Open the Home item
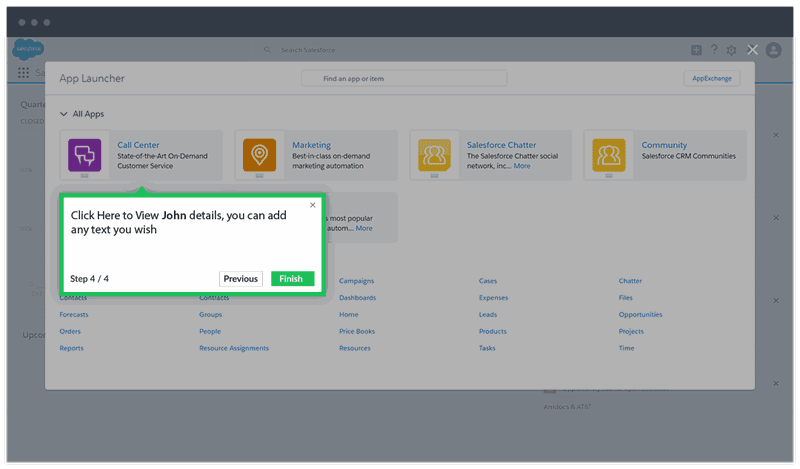Screen dimensions: 800x469 pos(348,314)
